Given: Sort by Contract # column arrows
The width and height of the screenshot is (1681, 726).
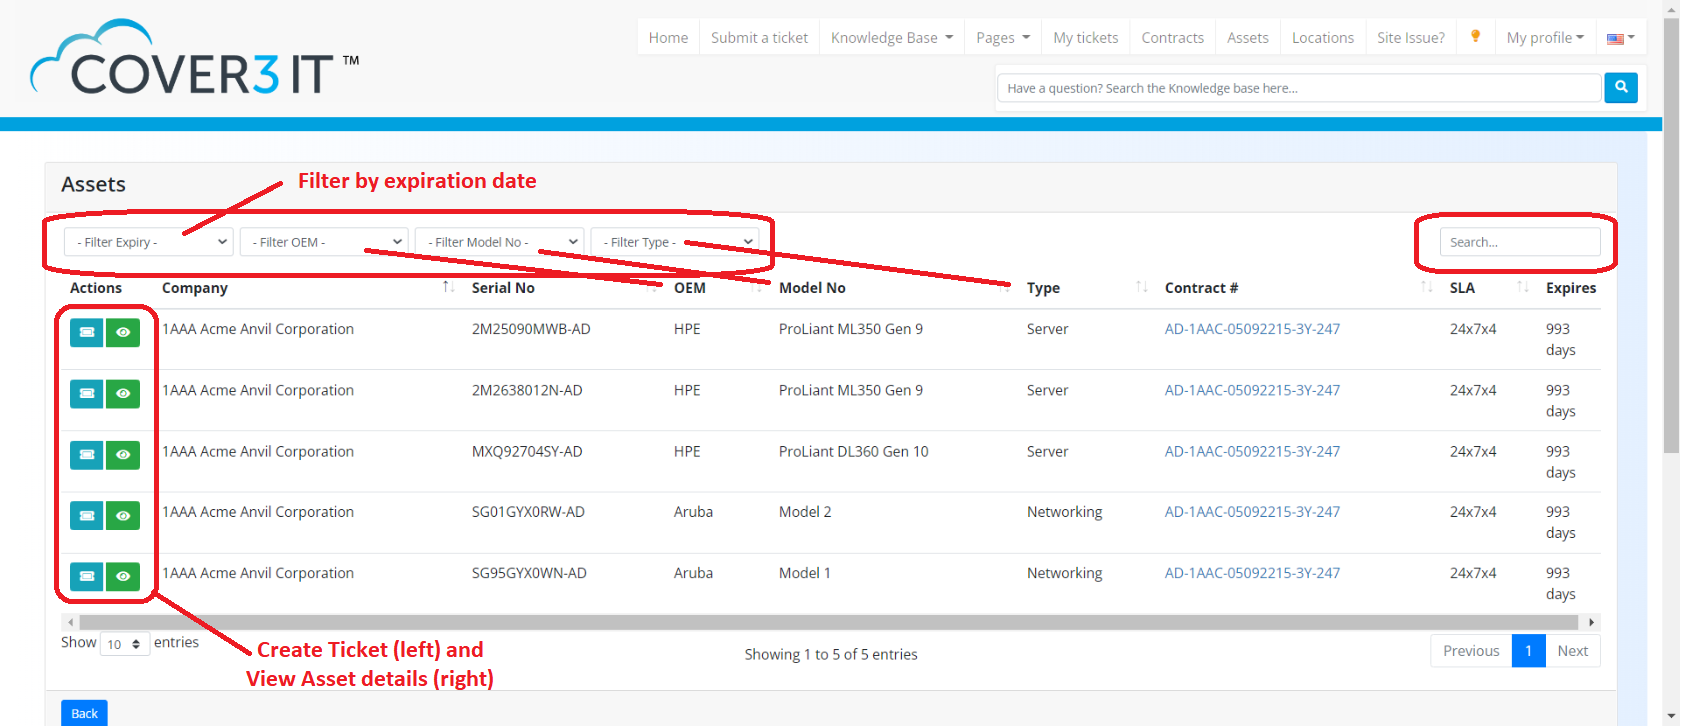Looking at the screenshot, I should pos(1427,288).
